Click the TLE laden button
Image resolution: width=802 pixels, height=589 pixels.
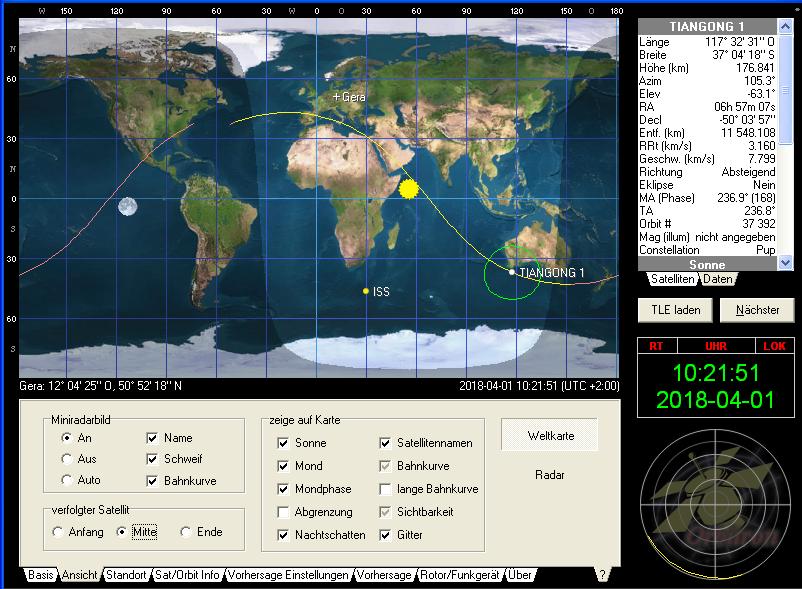[676, 310]
